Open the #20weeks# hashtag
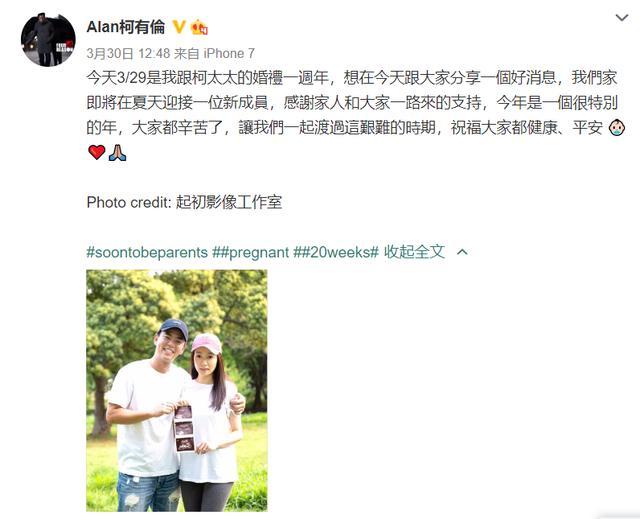640x519 pixels. coord(341,253)
